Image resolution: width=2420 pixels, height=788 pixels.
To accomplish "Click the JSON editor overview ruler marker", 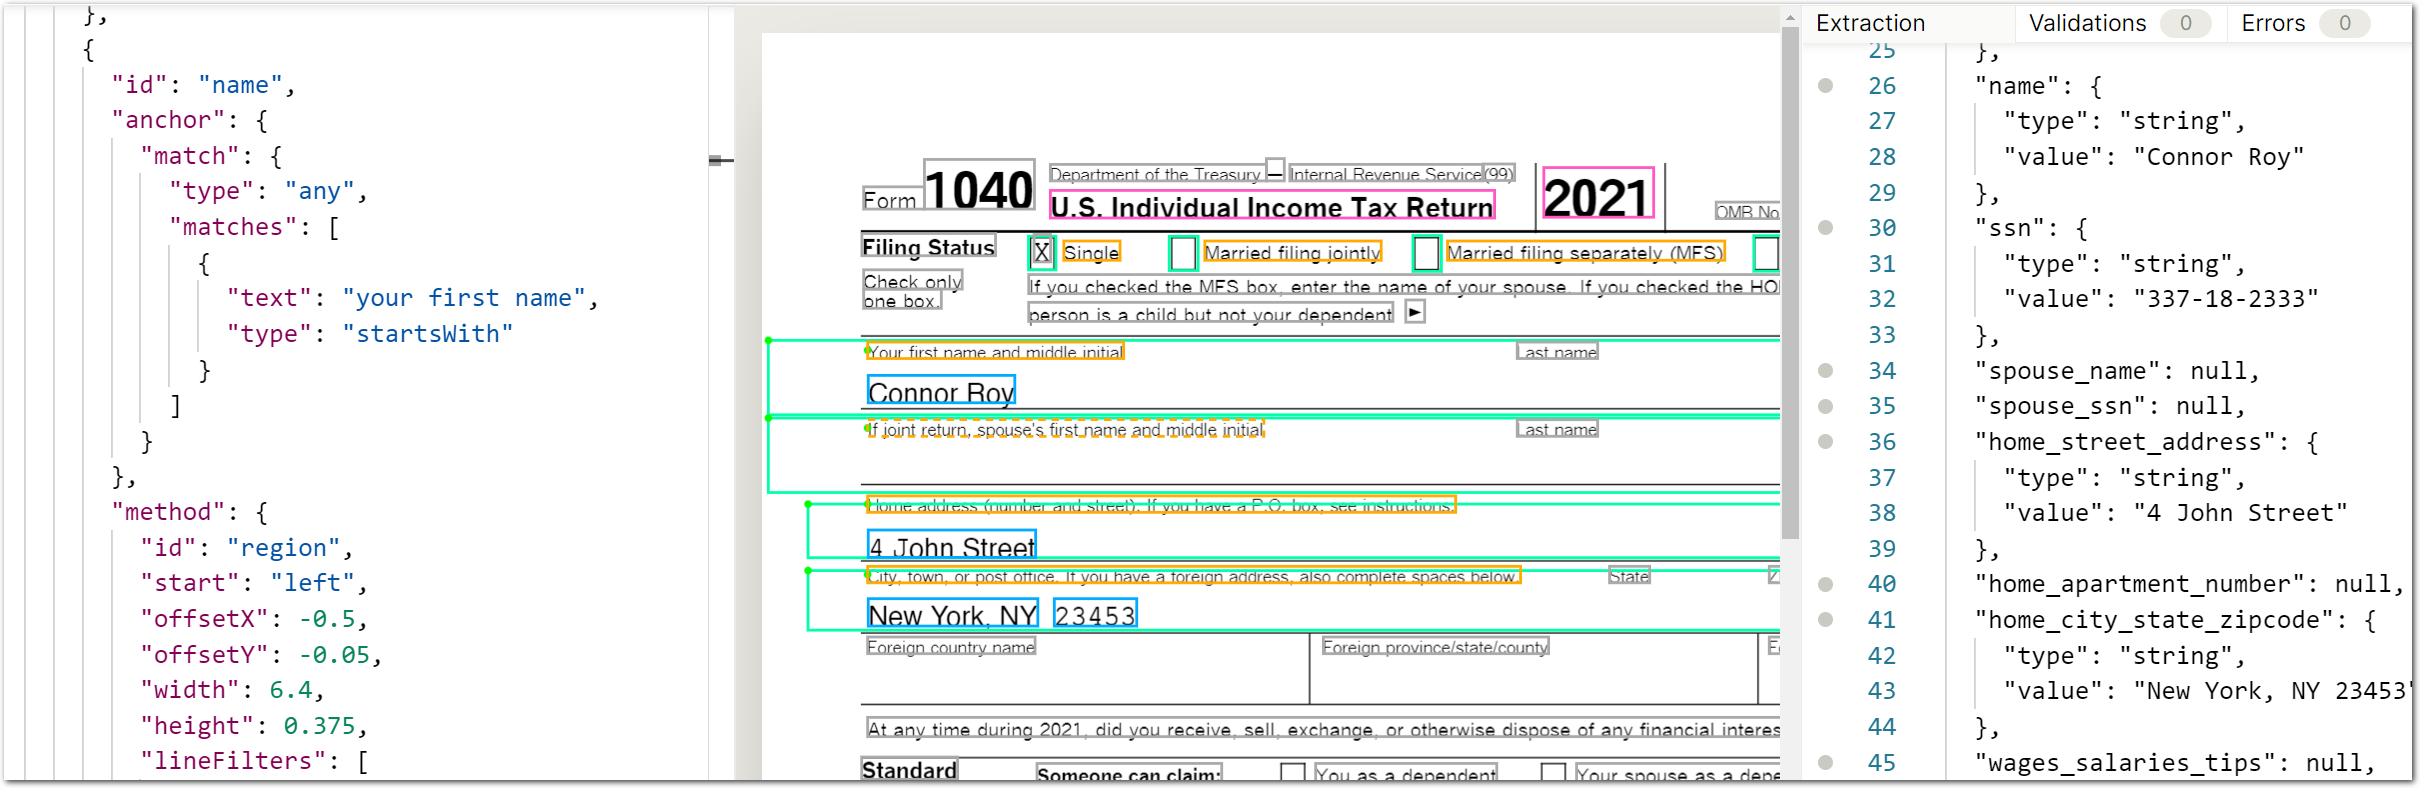I will click(x=720, y=160).
